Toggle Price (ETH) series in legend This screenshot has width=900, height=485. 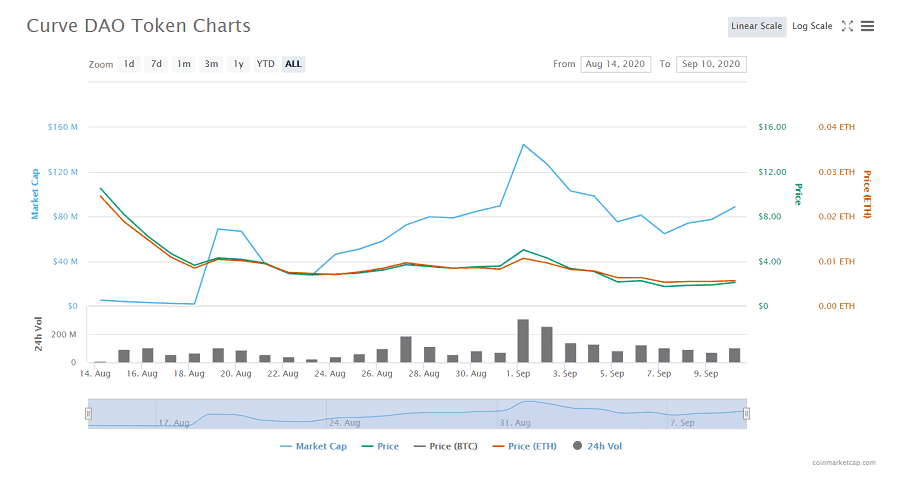point(525,447)
